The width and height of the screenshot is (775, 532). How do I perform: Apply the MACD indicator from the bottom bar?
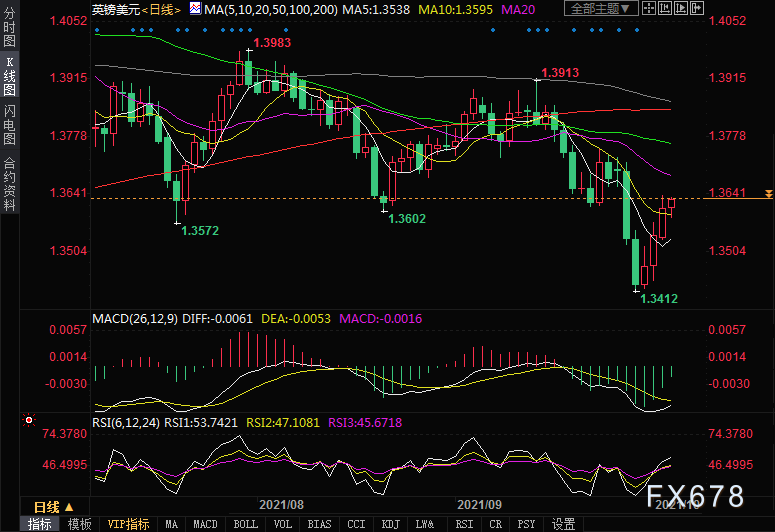[205, 524]
